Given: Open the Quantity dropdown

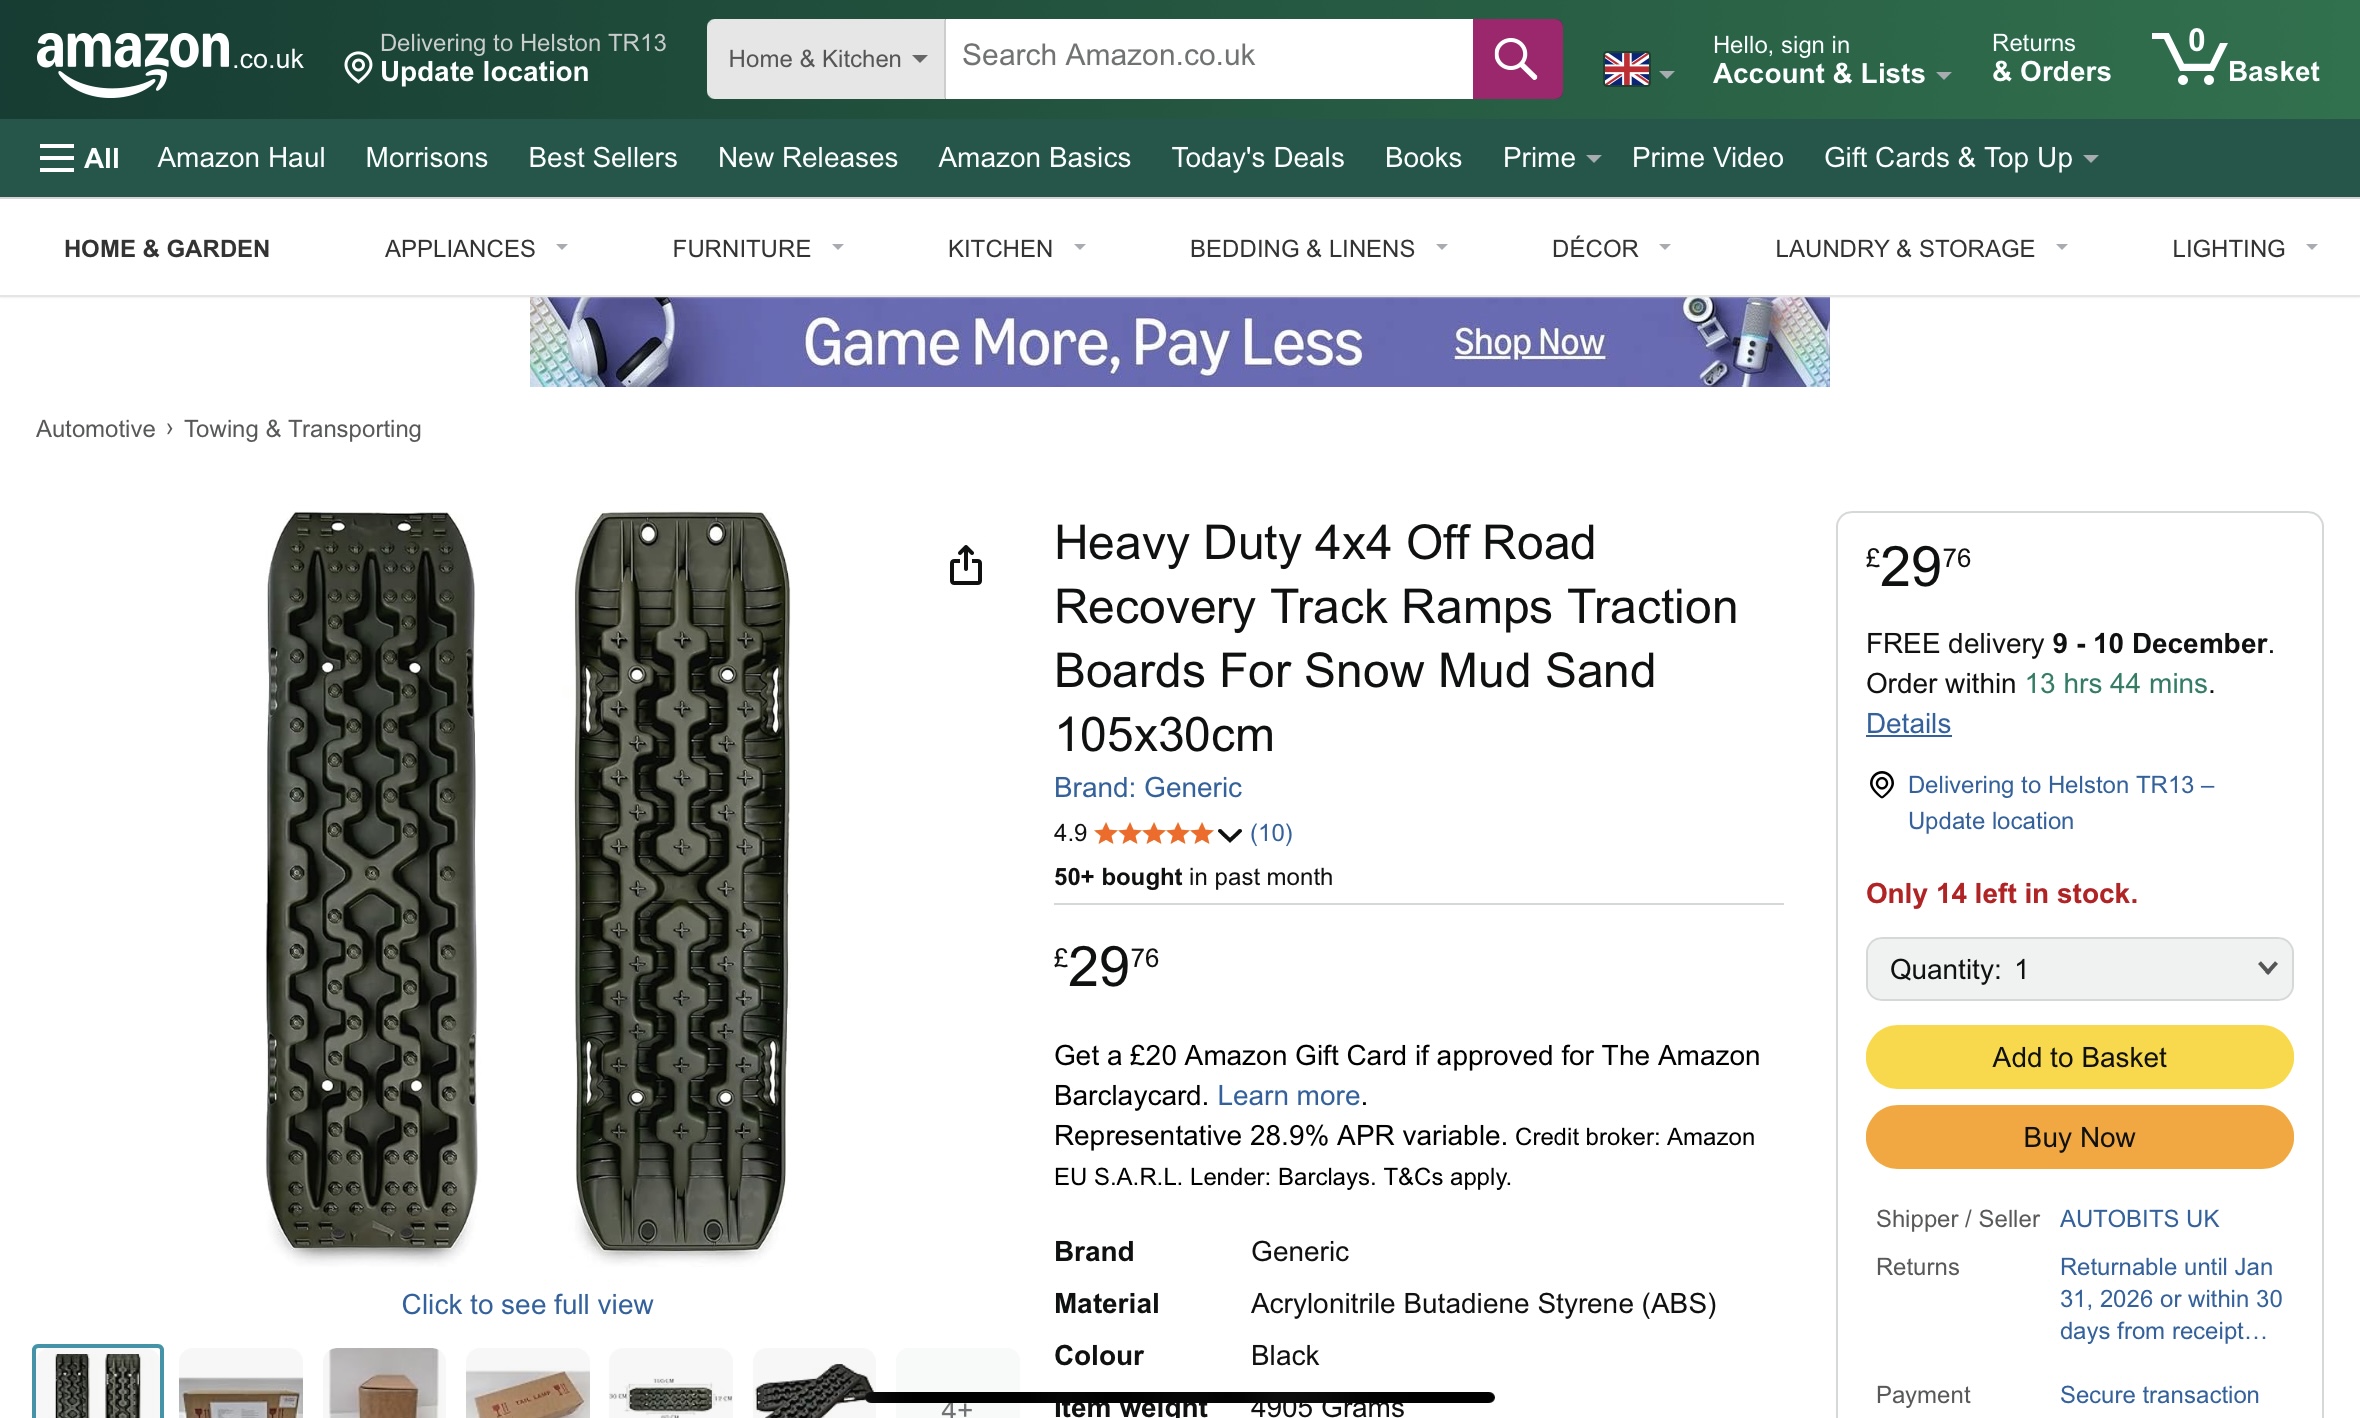Looking at the screenshot, I should click(x=2079, y=969).
